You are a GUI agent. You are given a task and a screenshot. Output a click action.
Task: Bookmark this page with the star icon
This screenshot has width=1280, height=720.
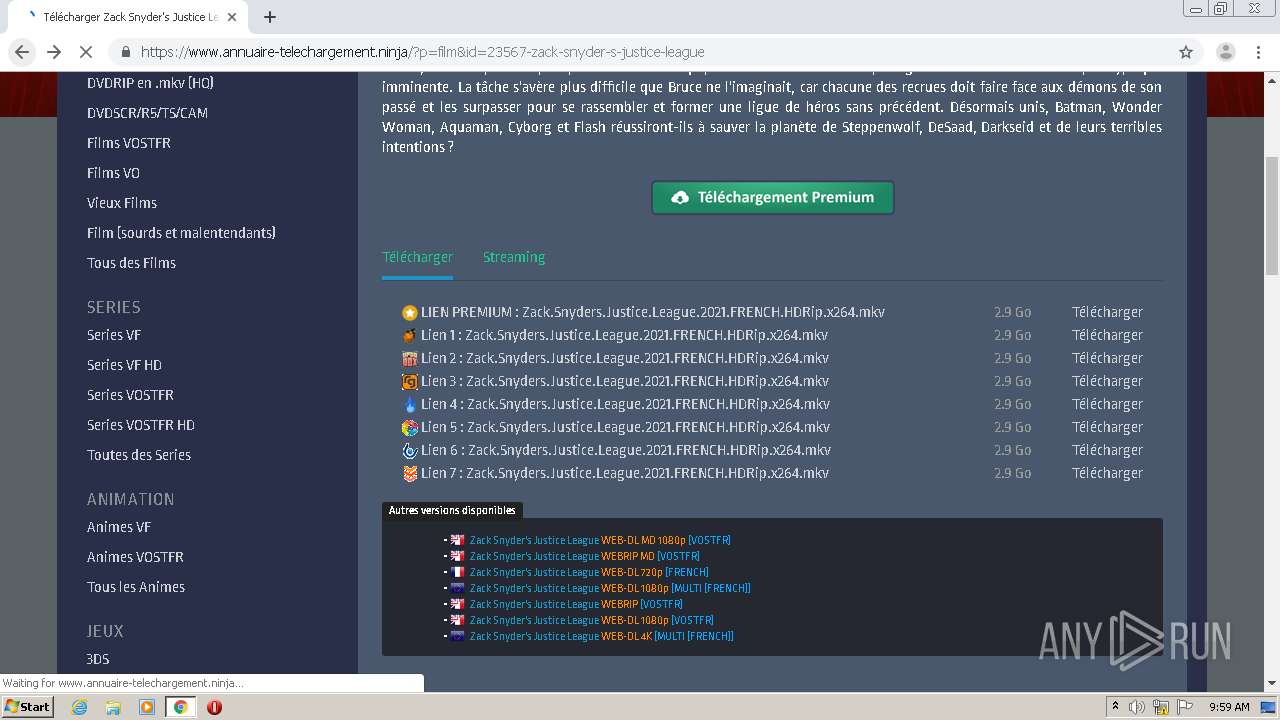pos(1186,52)
